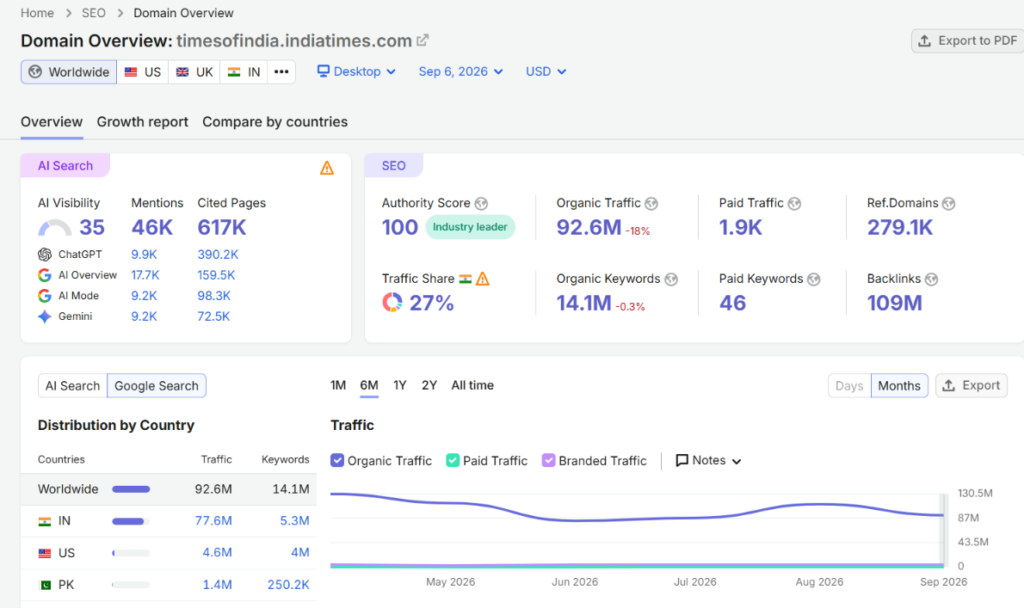The height and width of the screenshot is (608, 1024).
Task: Click the Traffic Share donut chart icon
Action: (x=392, y=302)
